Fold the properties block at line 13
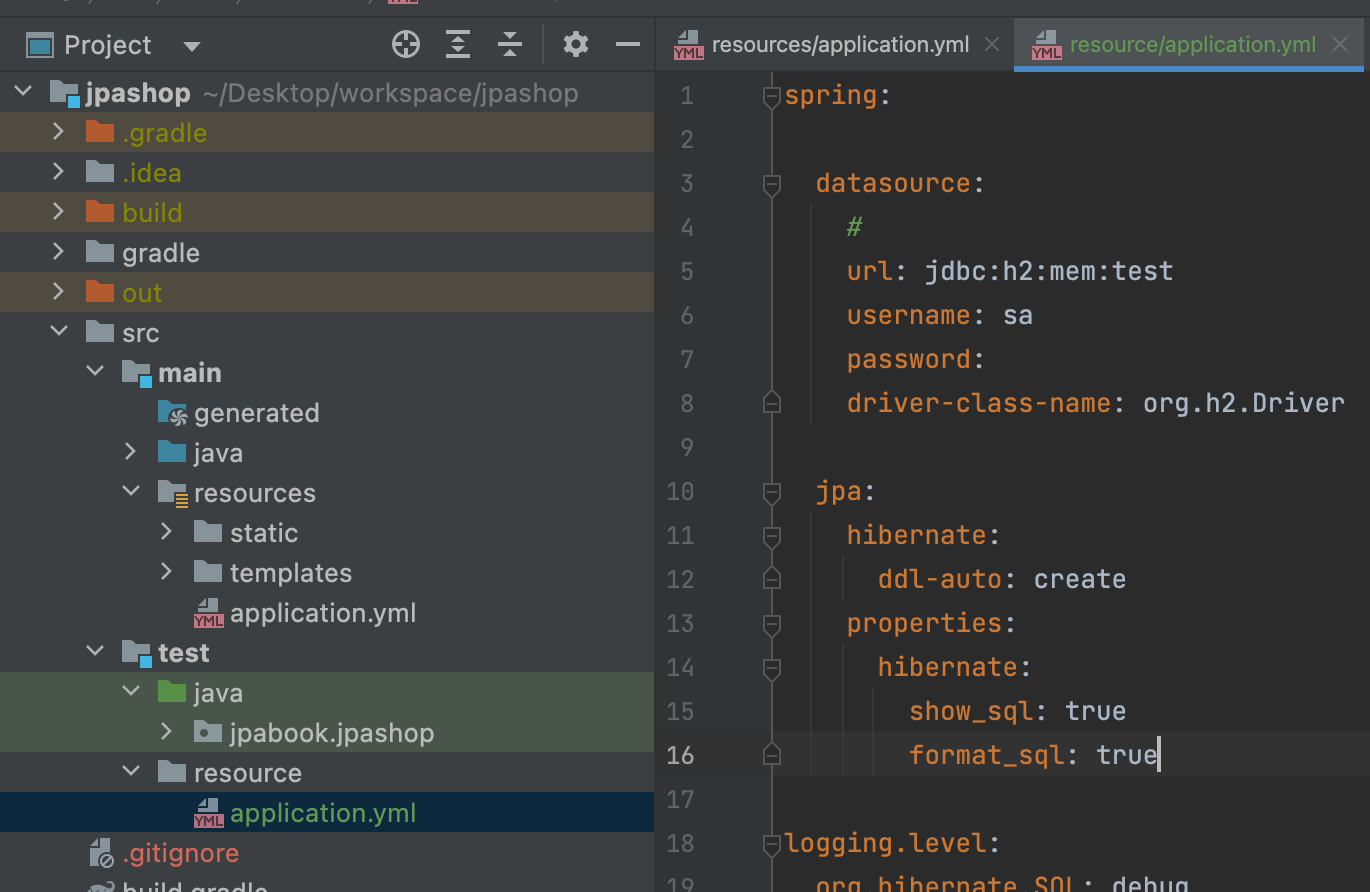Image resolution: width=1370 pixels, height=892 pixels. [771, 624]
